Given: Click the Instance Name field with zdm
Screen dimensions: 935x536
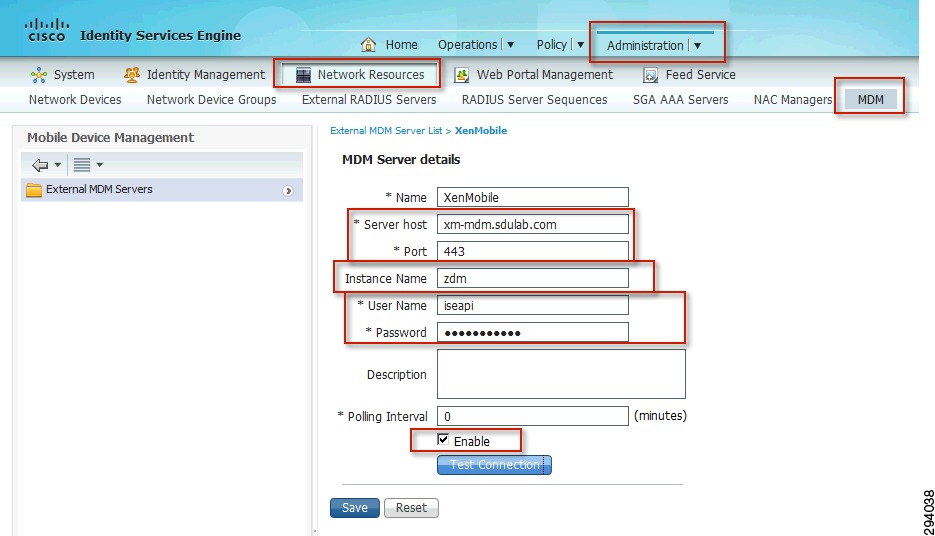Looking at the screenshot, I should (x=532, y=278).
